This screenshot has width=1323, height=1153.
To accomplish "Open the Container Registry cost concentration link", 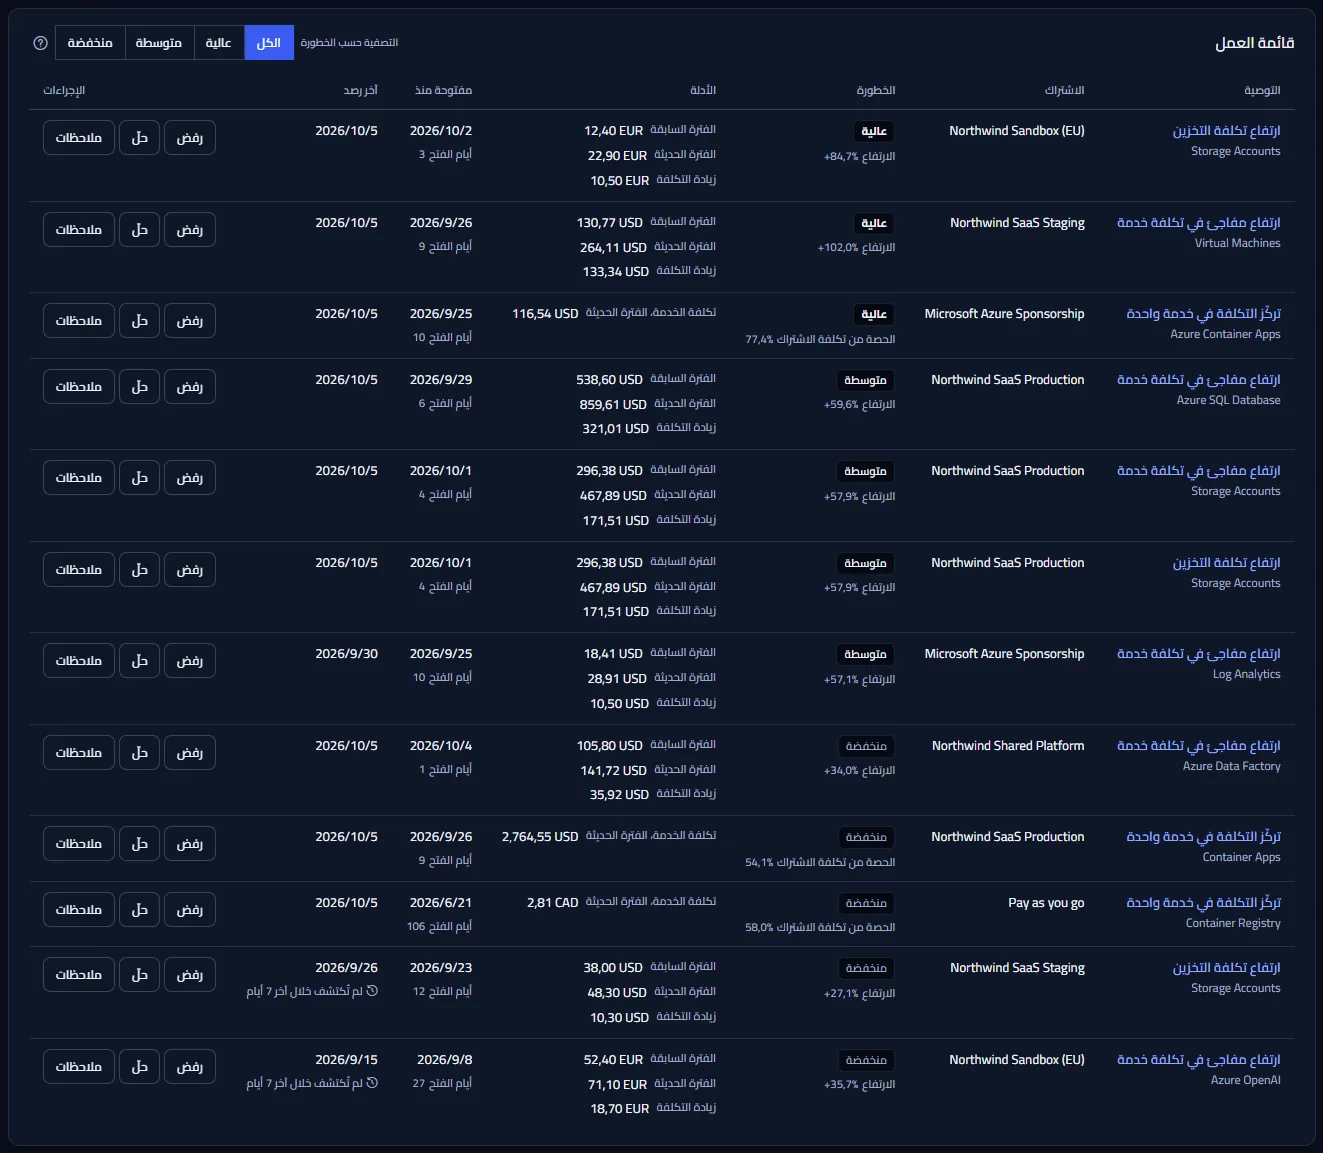I will pyautogui.click(x=1203, y=903).
